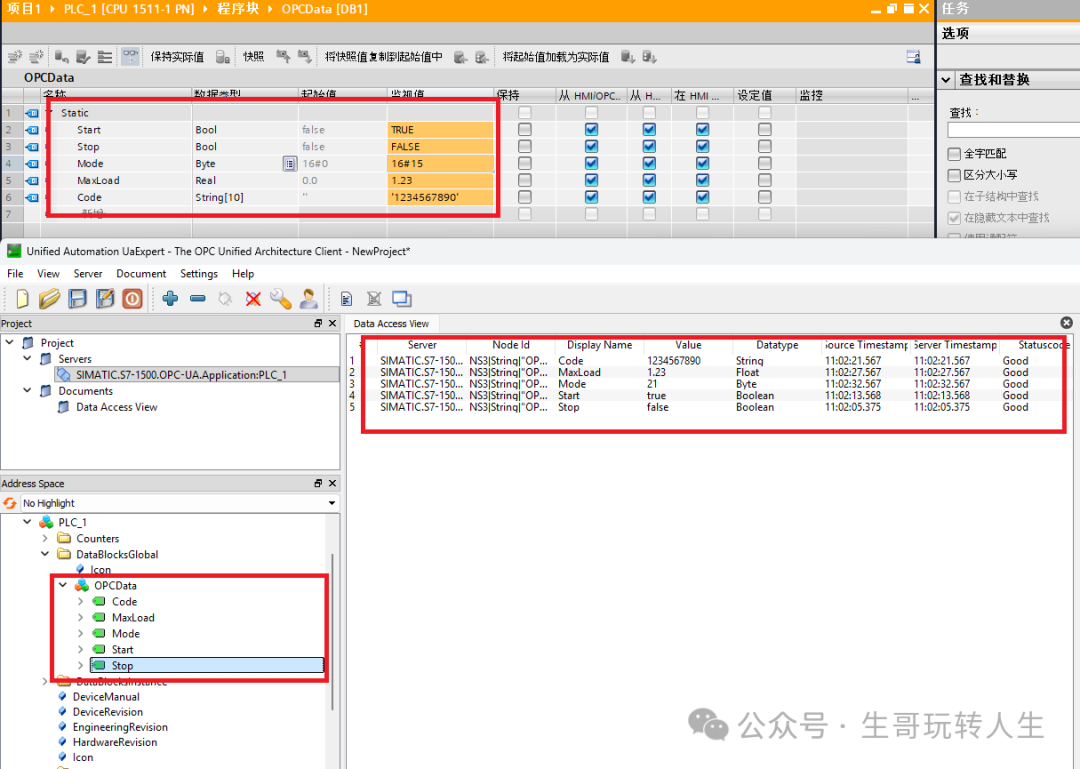This screenshot has height=769, width=1080.
Task: Click red round stop icon in UaExpert toolbar
Action: (x=132, y=298)
